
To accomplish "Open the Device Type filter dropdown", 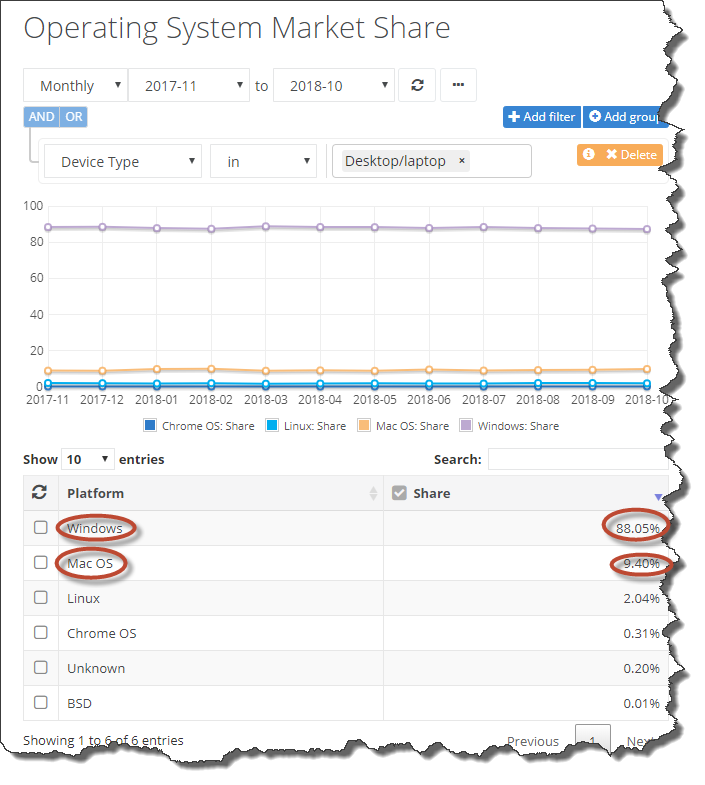I will pyautogui.click(x=123, y=161).
